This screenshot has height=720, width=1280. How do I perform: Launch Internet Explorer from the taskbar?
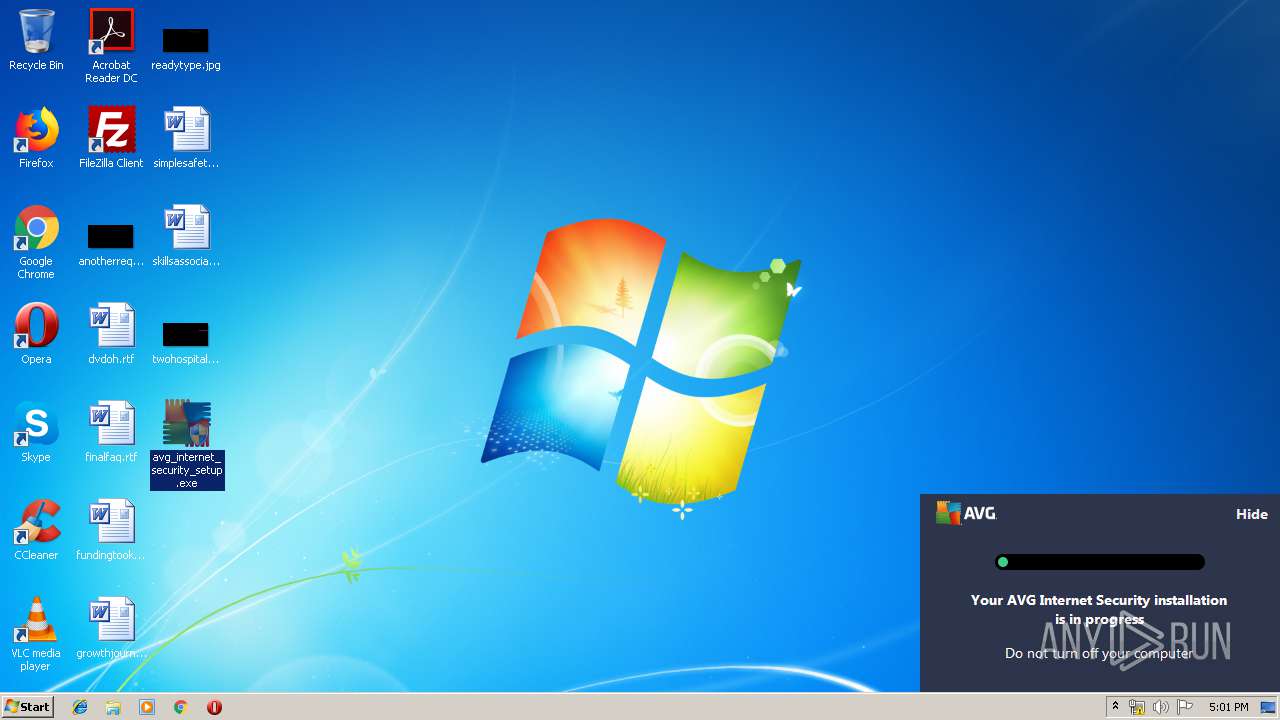tap(80, 707)
